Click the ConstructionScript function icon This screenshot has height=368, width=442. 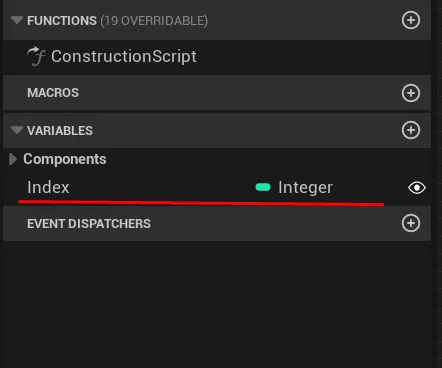click(x=36, y=56)
